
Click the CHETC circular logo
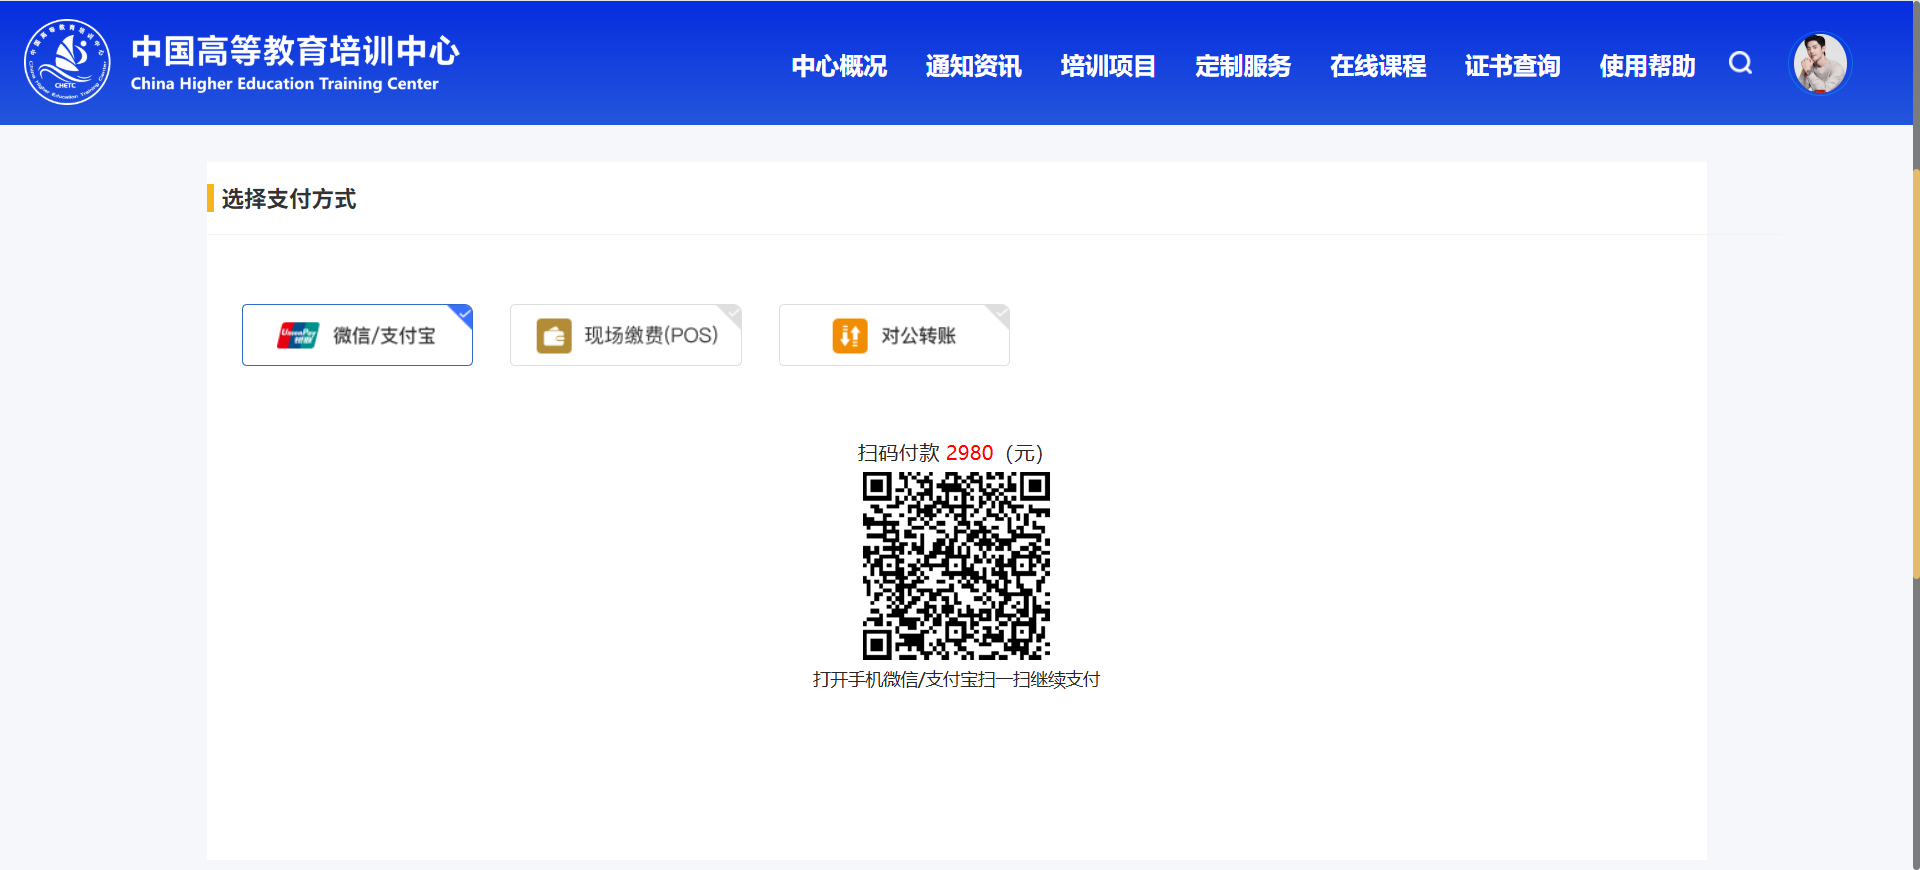click(67, 62)
